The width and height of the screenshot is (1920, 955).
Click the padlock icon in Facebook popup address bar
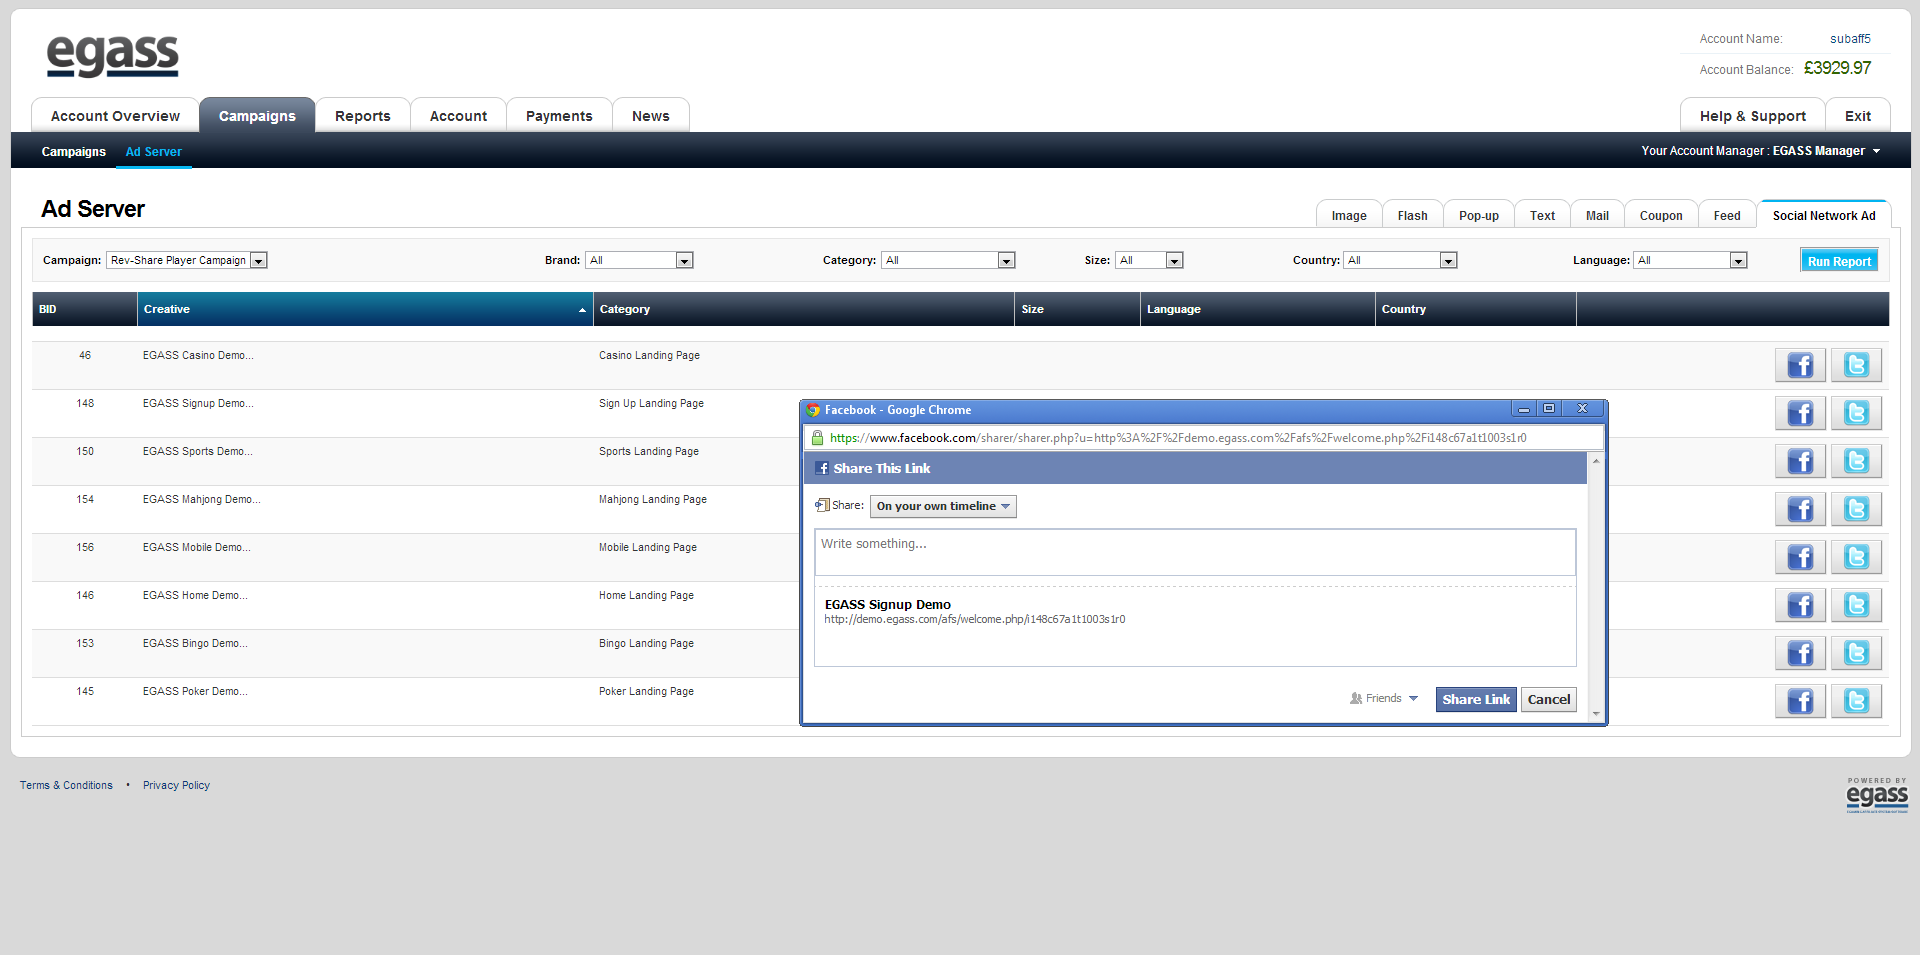click(817, 438)
